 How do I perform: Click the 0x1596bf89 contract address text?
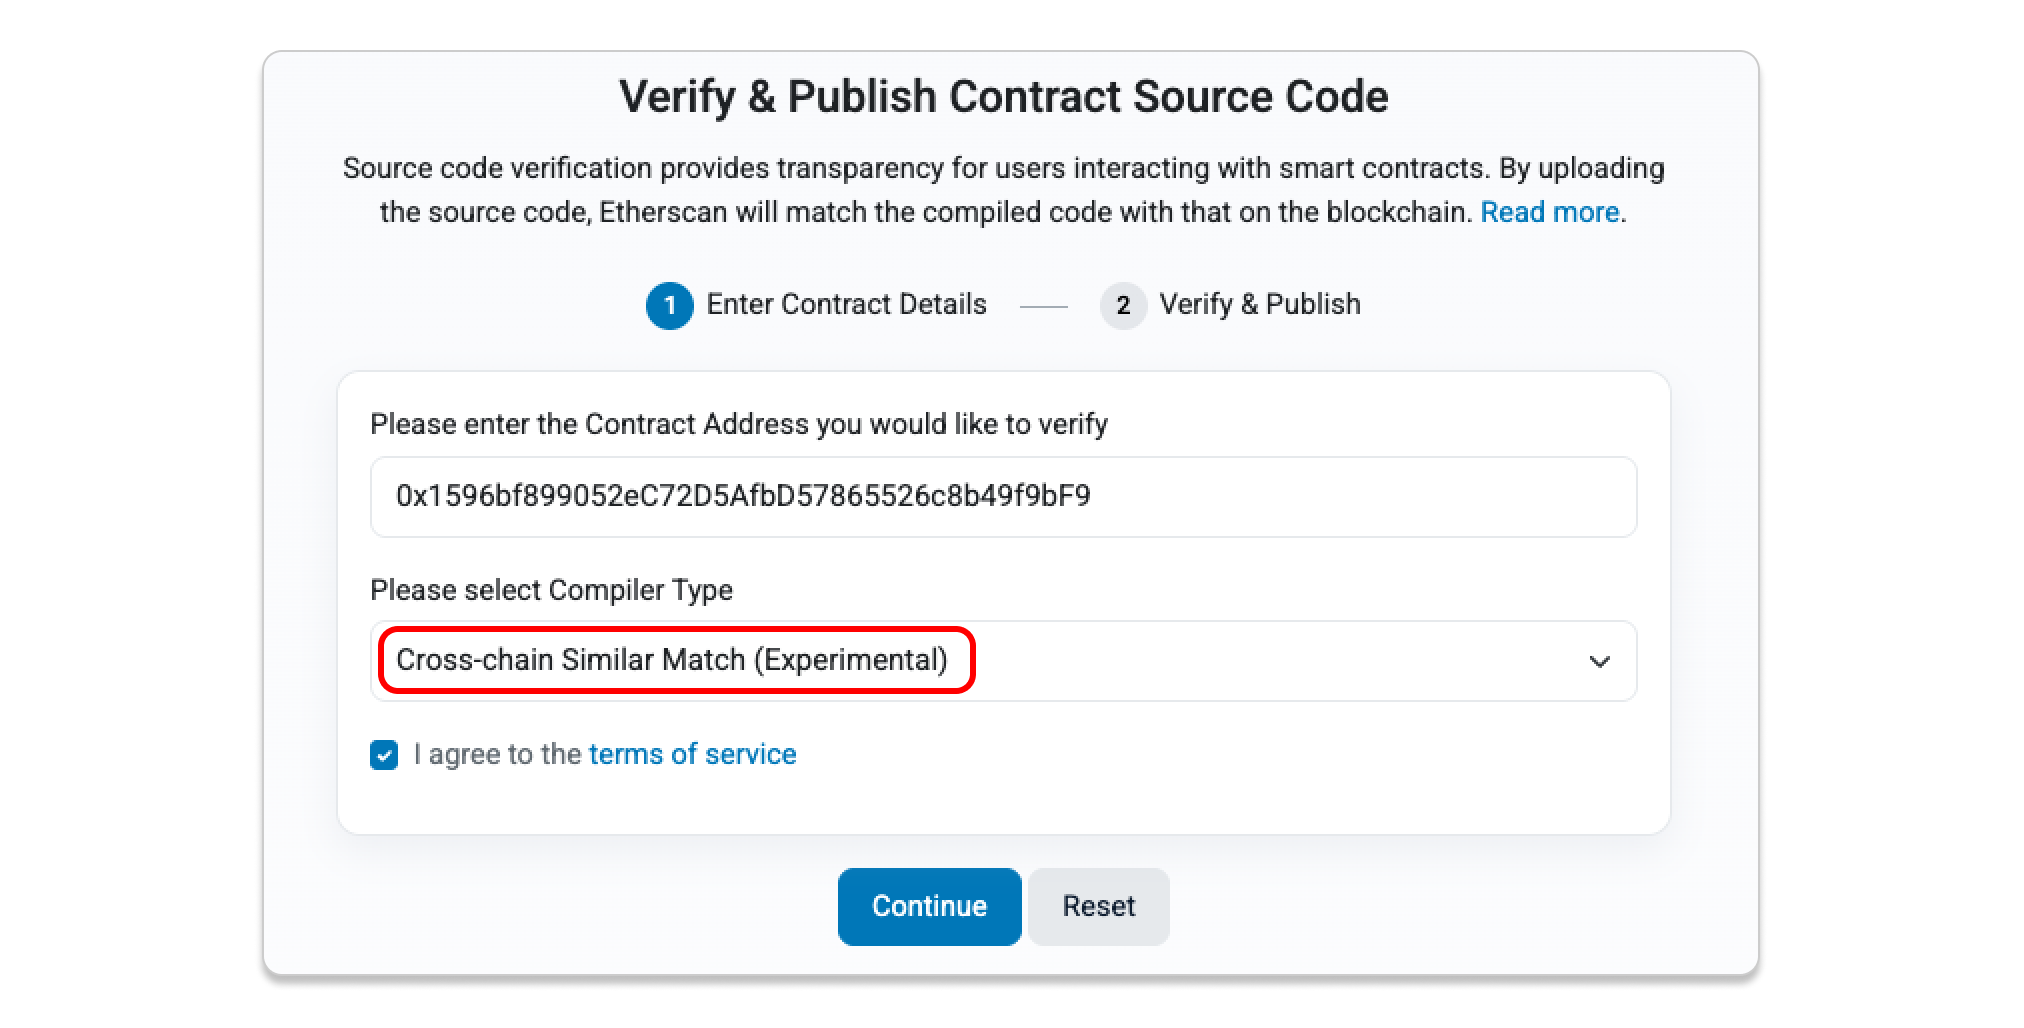pyautogui.click(x=743, y=496)
